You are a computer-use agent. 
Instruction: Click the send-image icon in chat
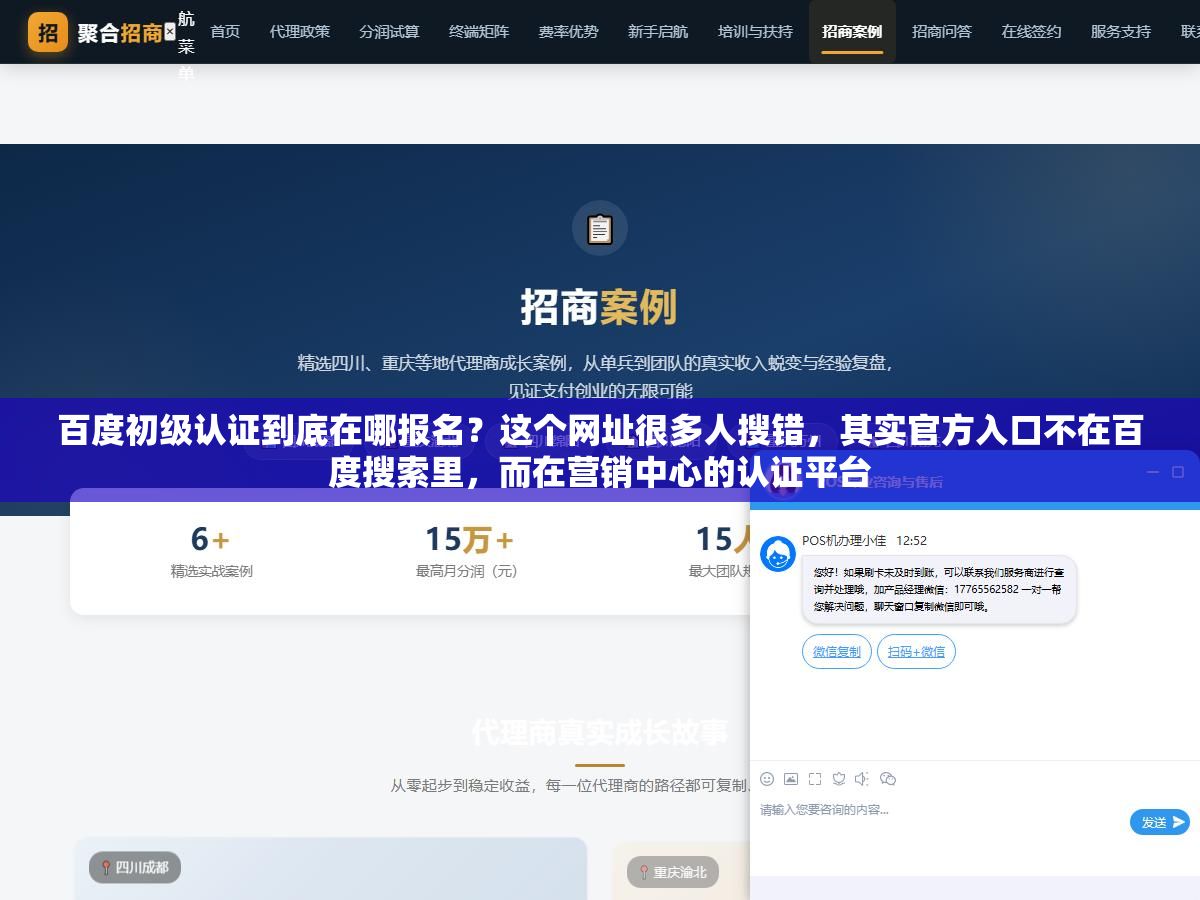click(791, 779)
